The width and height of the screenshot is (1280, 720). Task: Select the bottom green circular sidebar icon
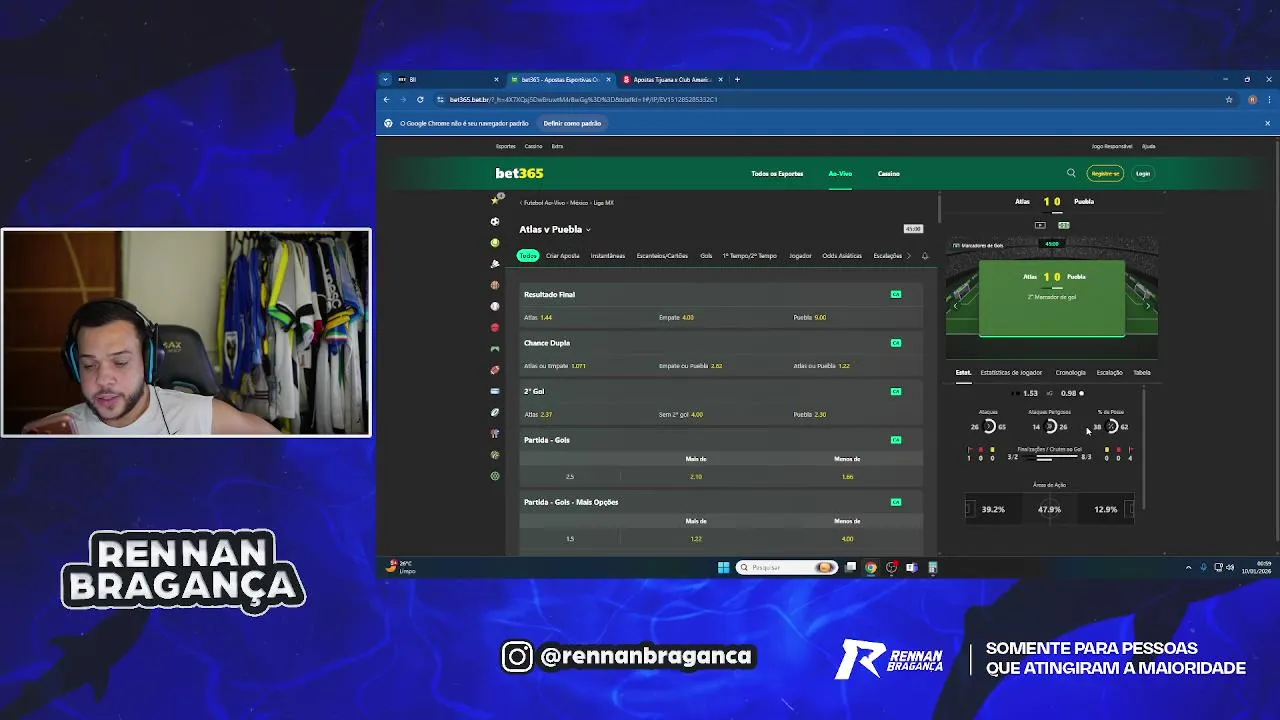pyautogui.click(x=494, y=476)
